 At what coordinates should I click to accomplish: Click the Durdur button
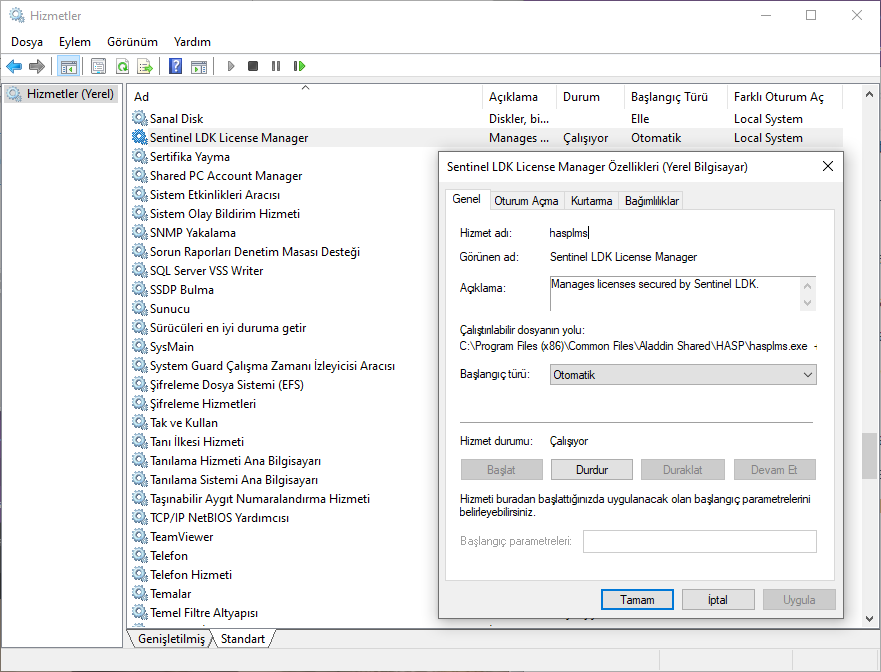pos(591,469)
